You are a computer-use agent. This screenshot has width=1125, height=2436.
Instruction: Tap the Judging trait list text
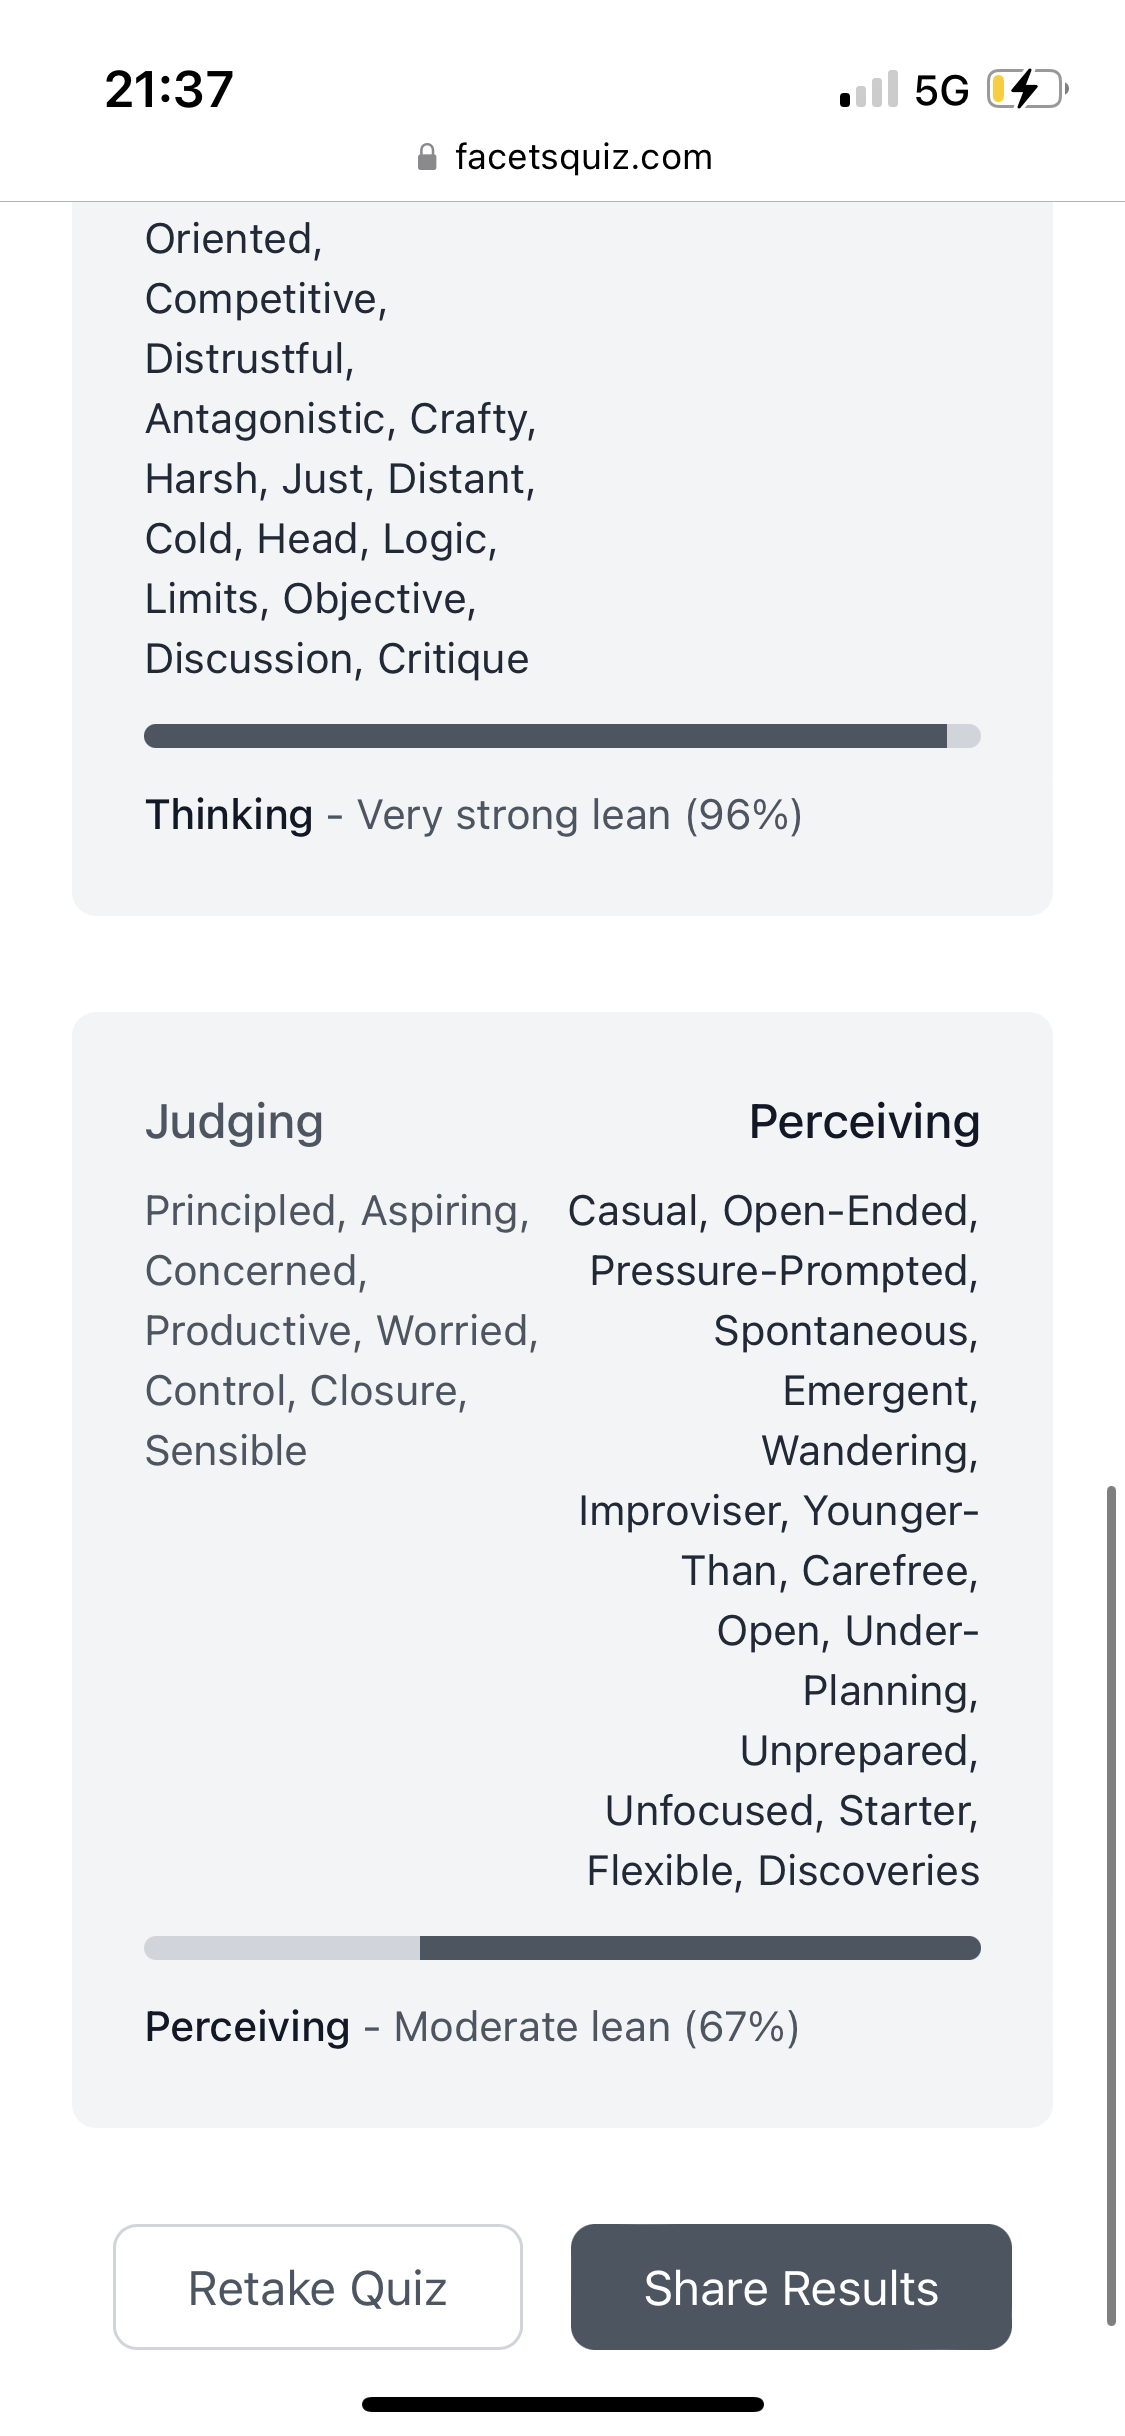click(340, 1330)
